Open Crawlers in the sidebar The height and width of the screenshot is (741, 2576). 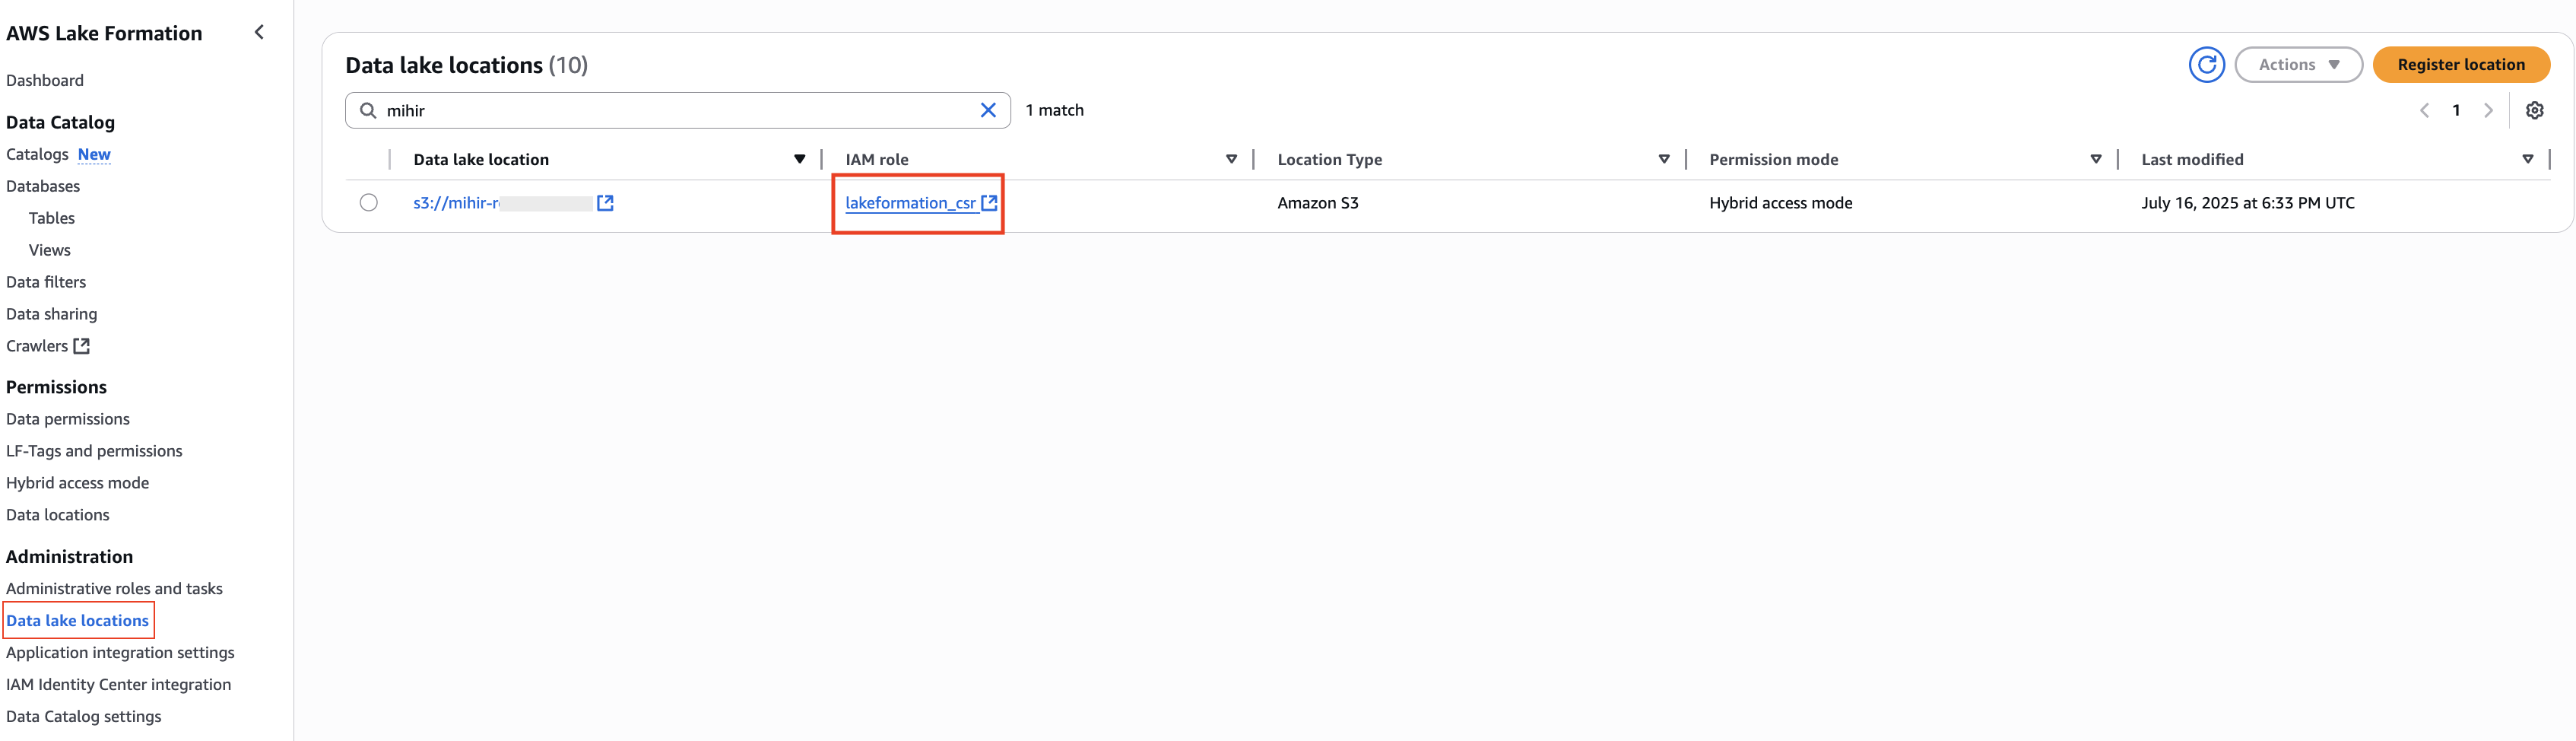pyautogui.click(x=37, y=346)
